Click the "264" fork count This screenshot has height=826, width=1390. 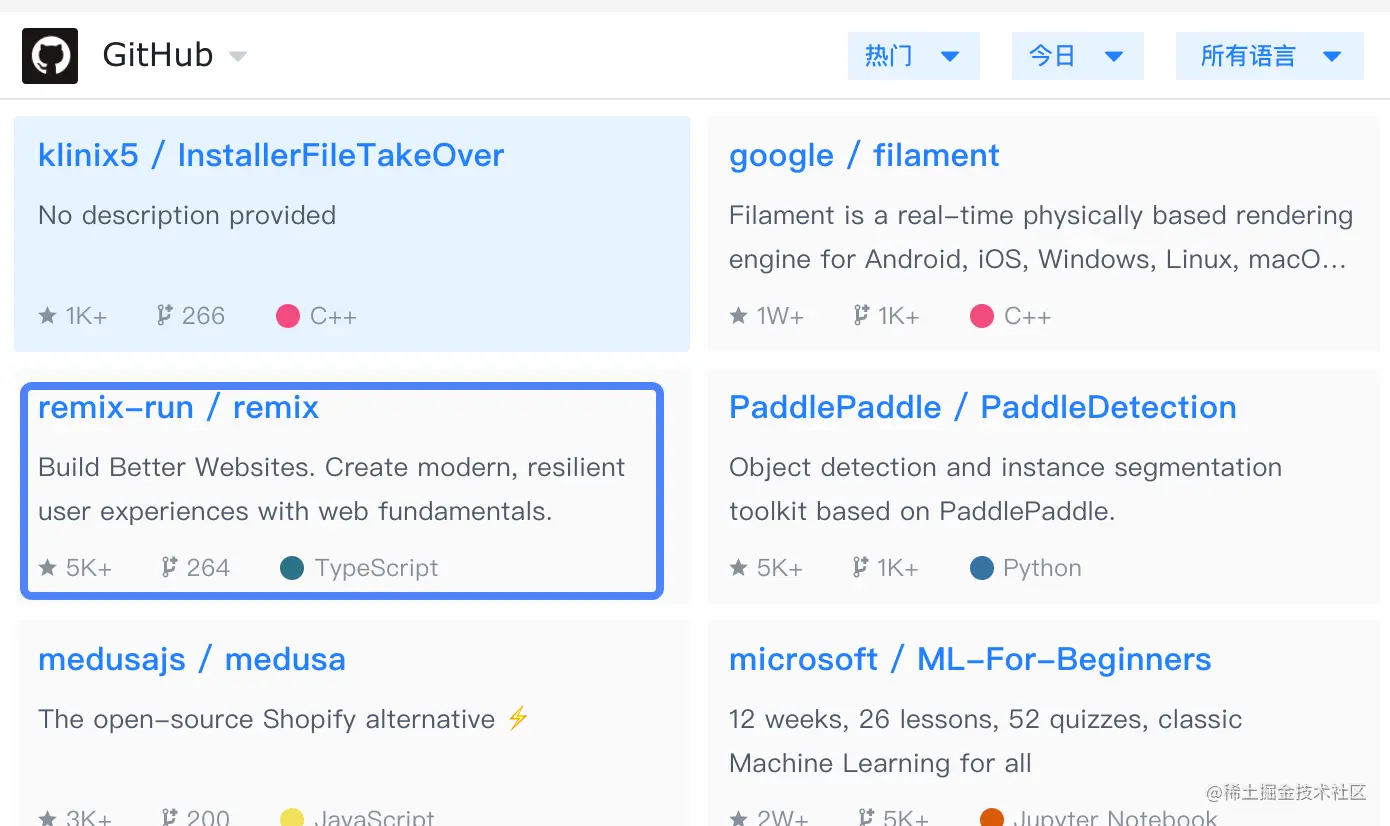click(x=209, y=568)
